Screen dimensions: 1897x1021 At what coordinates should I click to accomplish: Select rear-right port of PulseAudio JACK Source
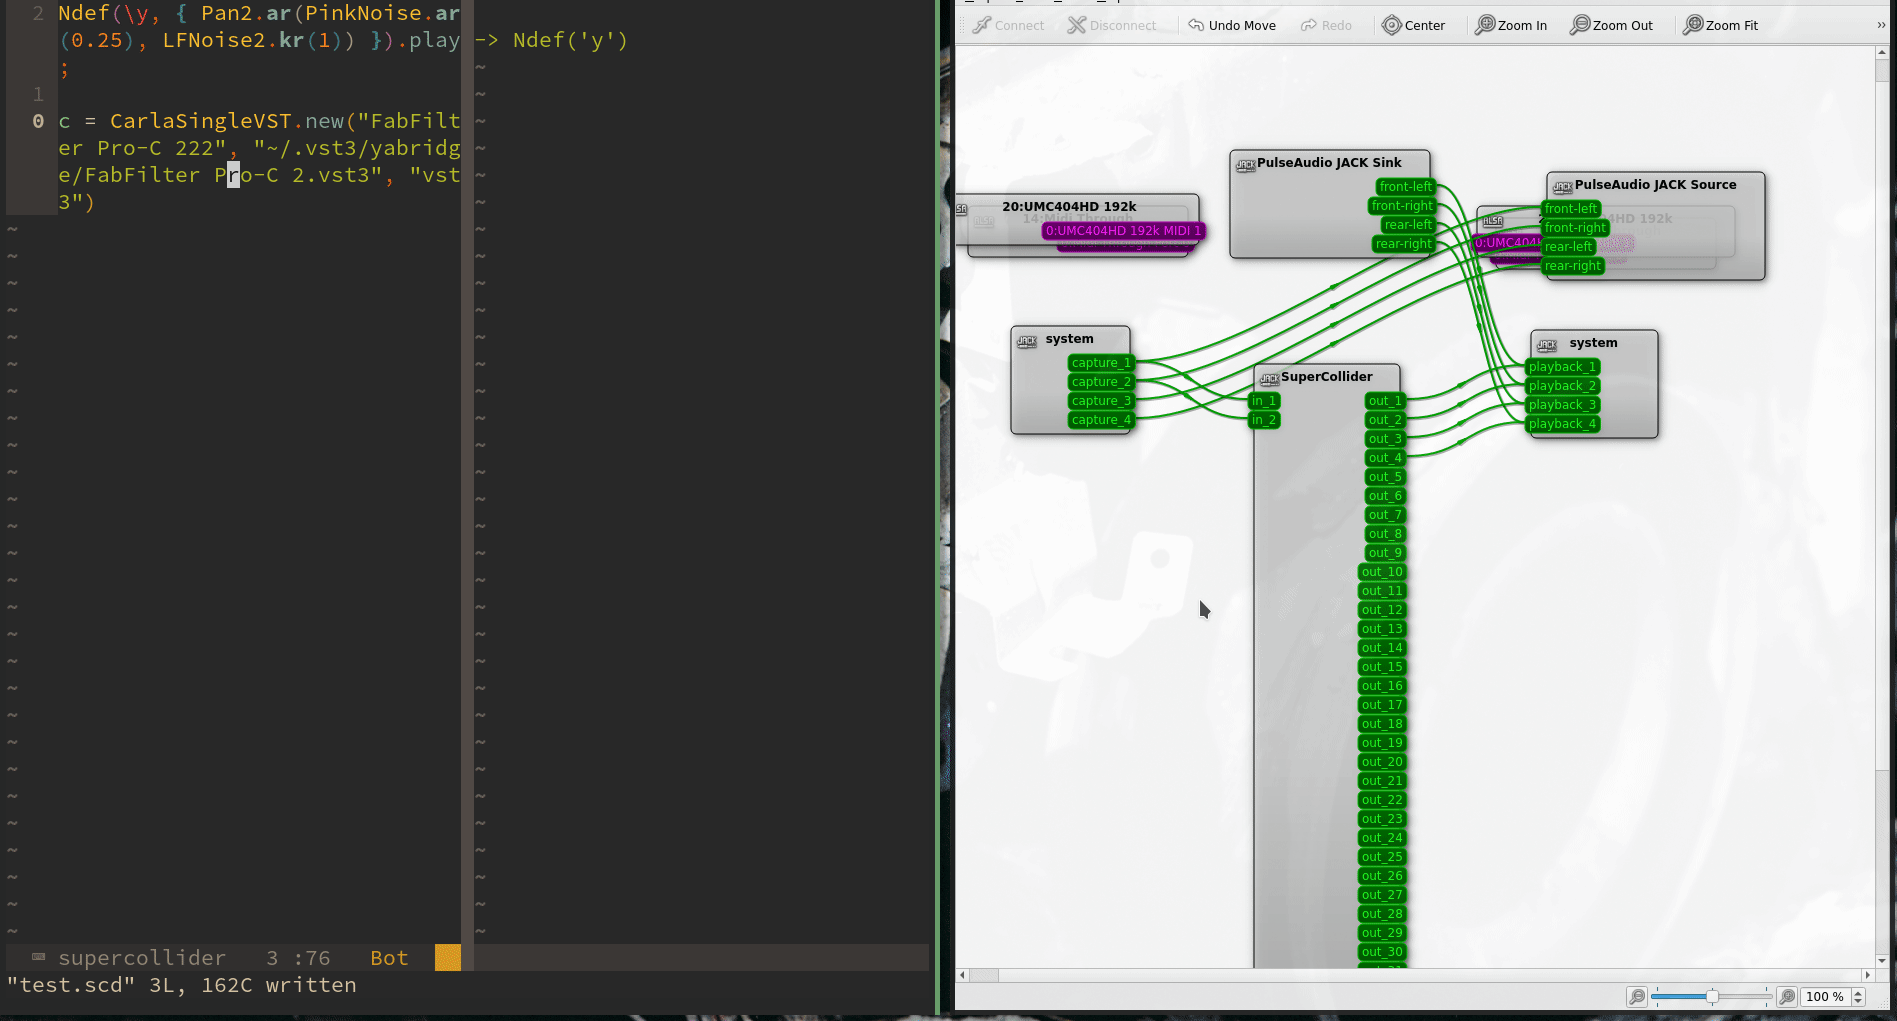(x=1573, y=266)
